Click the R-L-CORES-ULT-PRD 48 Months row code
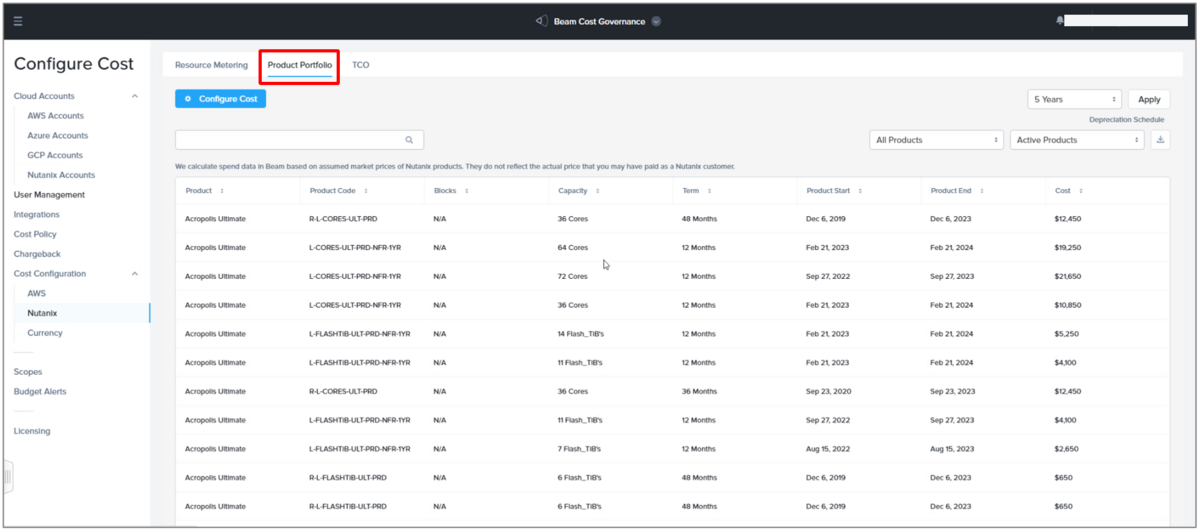The height and width of the screenshot is (532, 1200). pos(343,219)
